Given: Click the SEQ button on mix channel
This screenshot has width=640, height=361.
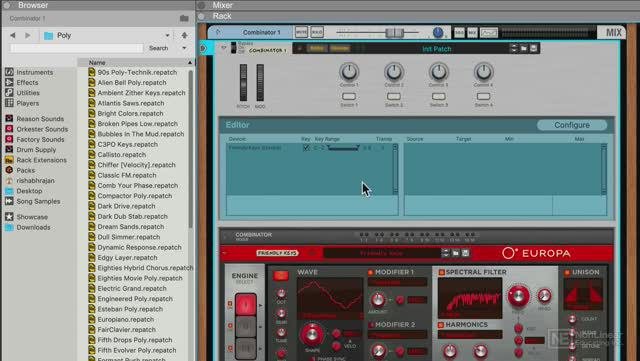Looking at the screenshot, I should pos(459,32).
